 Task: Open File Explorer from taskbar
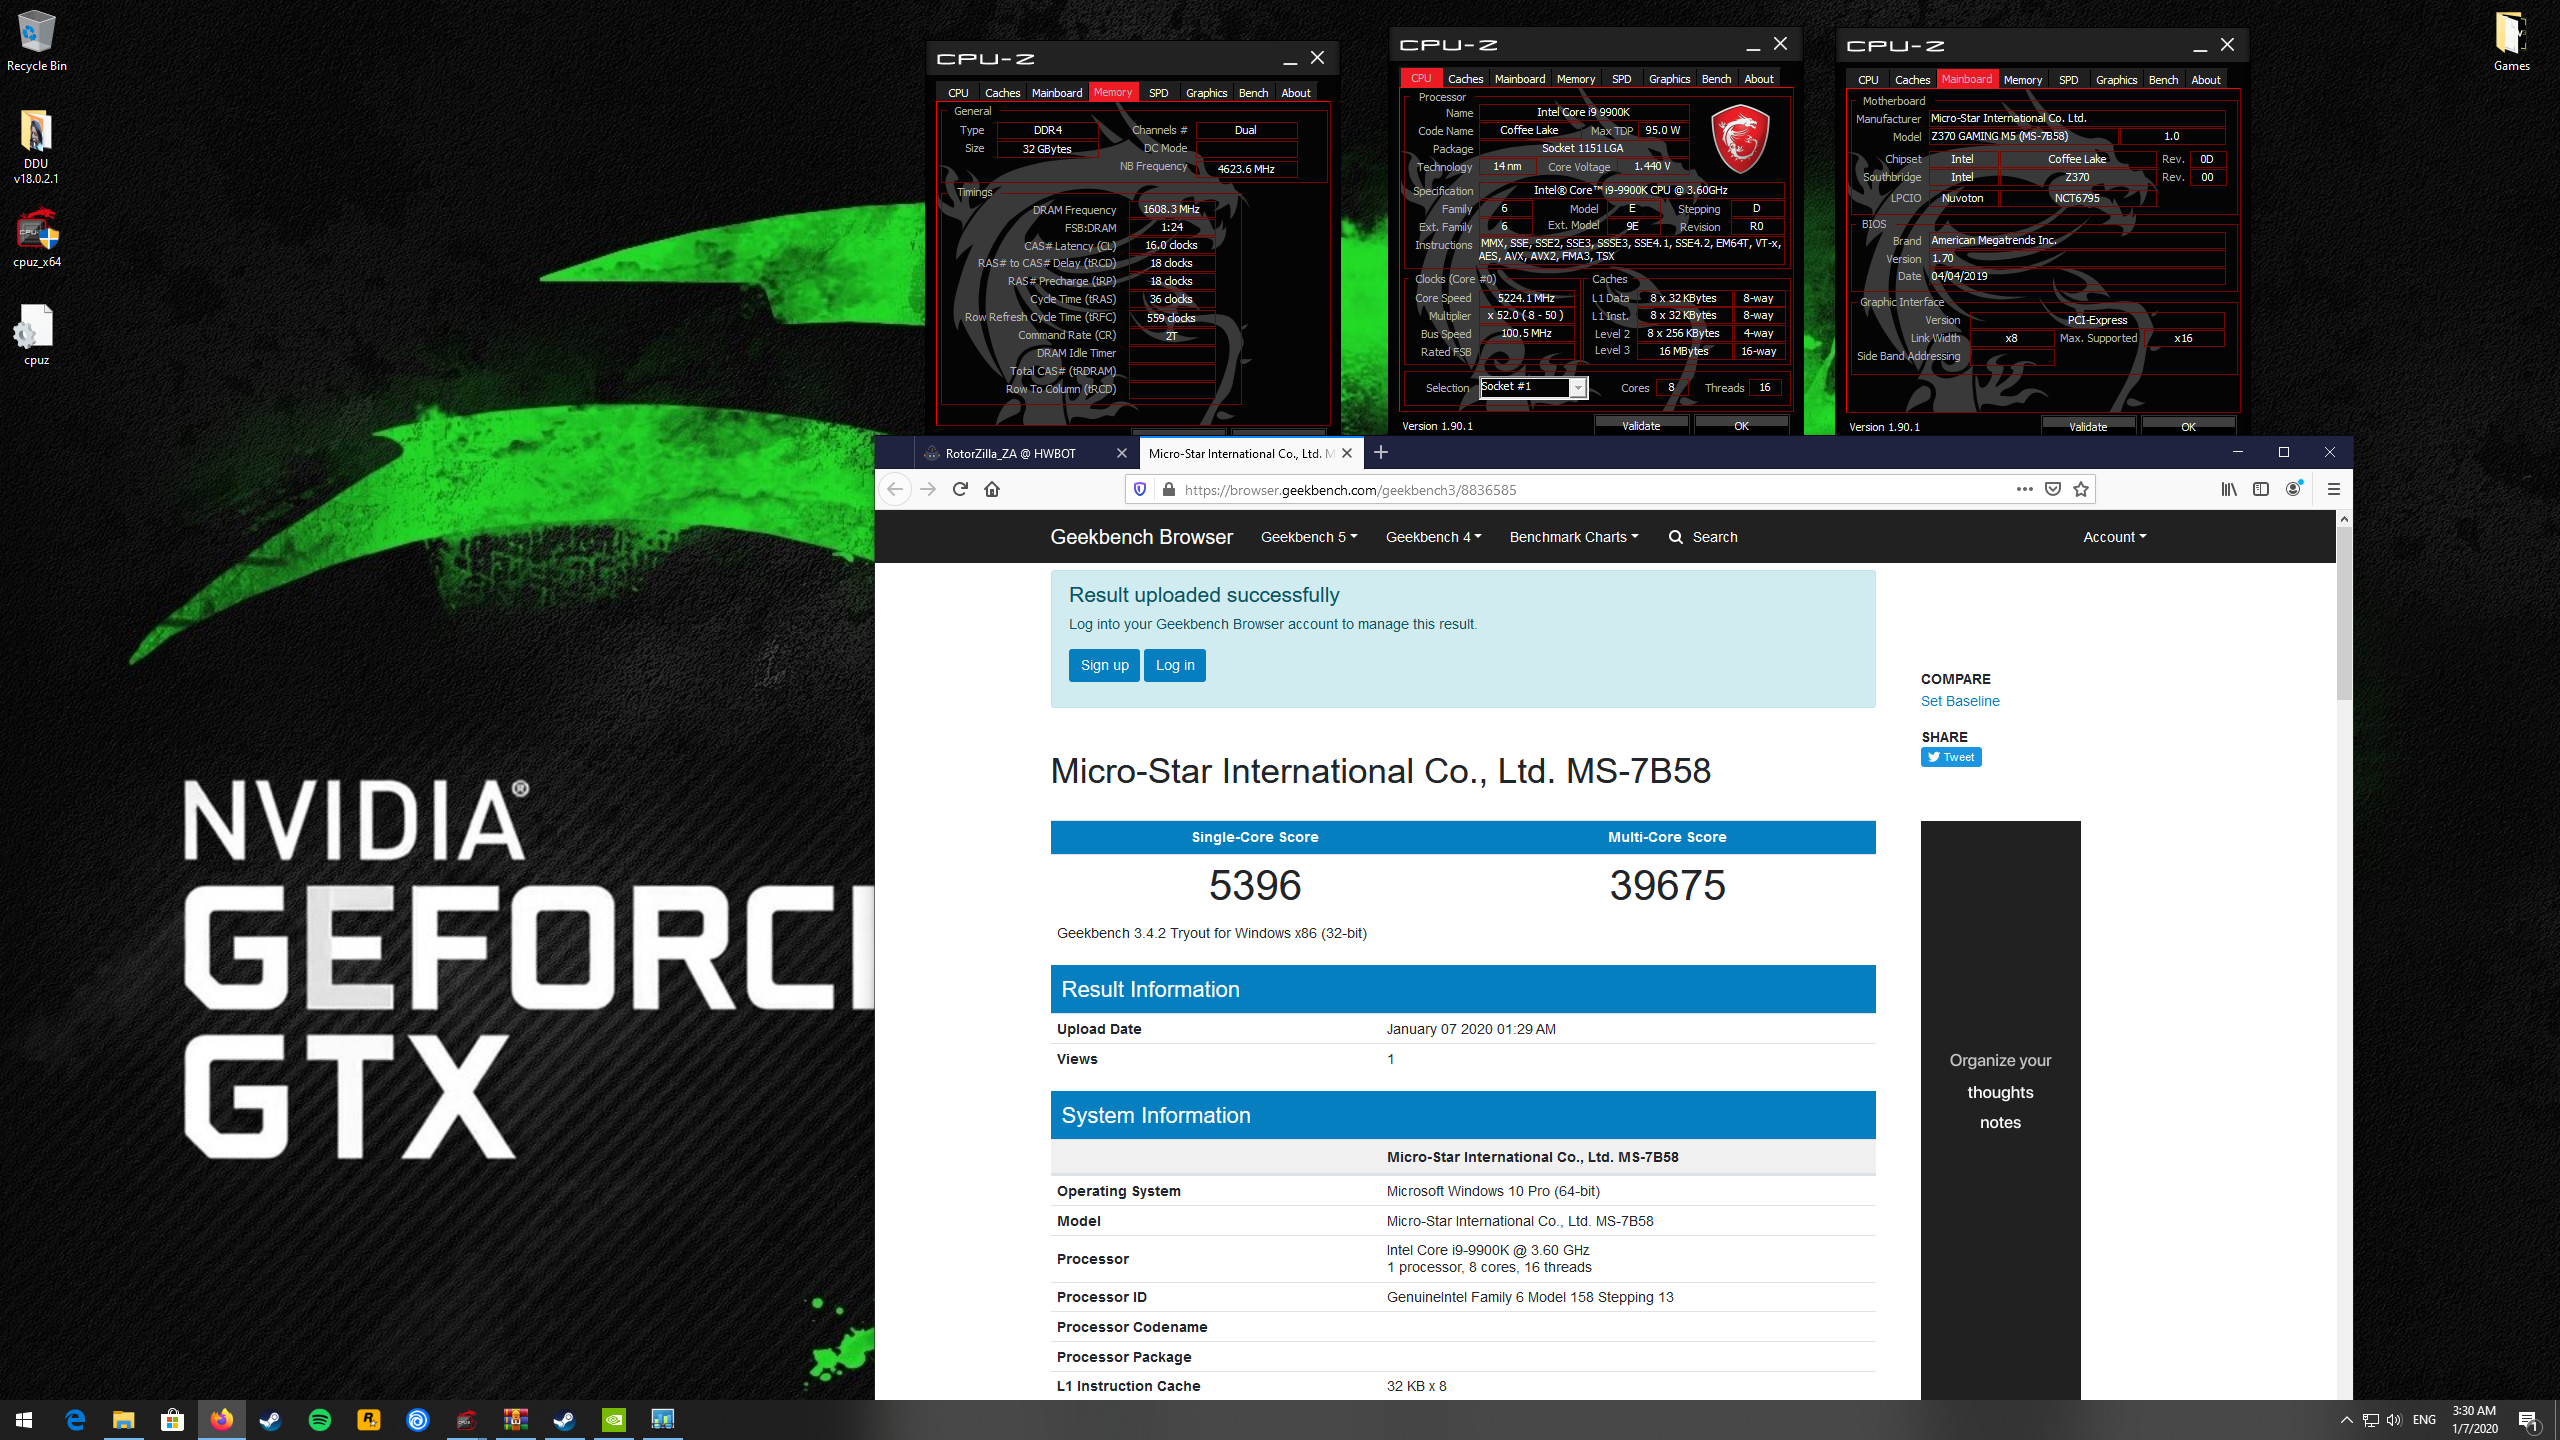pos(124,1419)
